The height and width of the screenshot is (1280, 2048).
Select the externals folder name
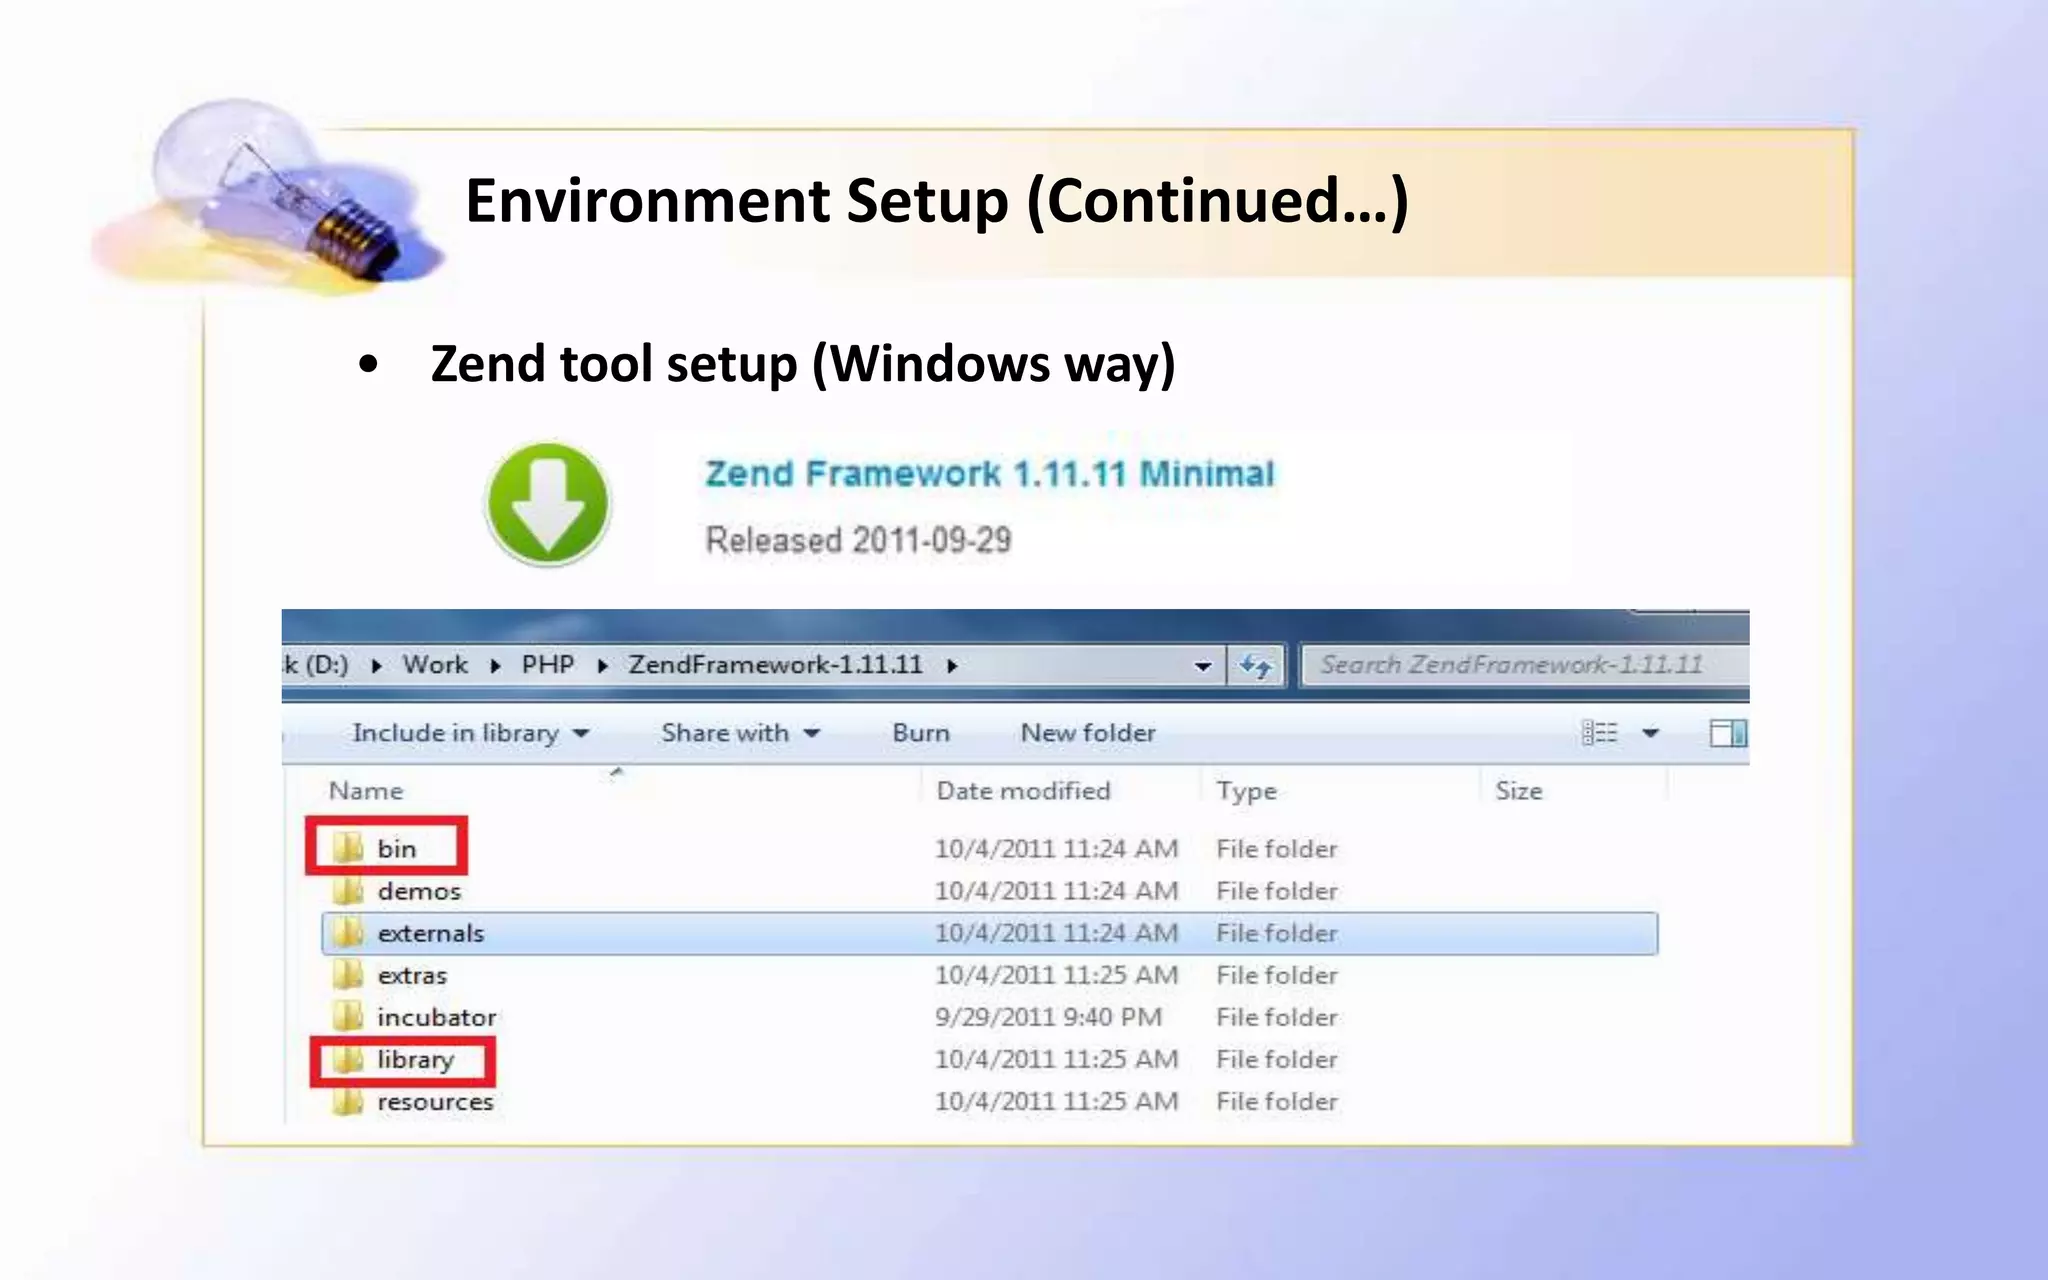pyautogui.click(x=431, y=933)
